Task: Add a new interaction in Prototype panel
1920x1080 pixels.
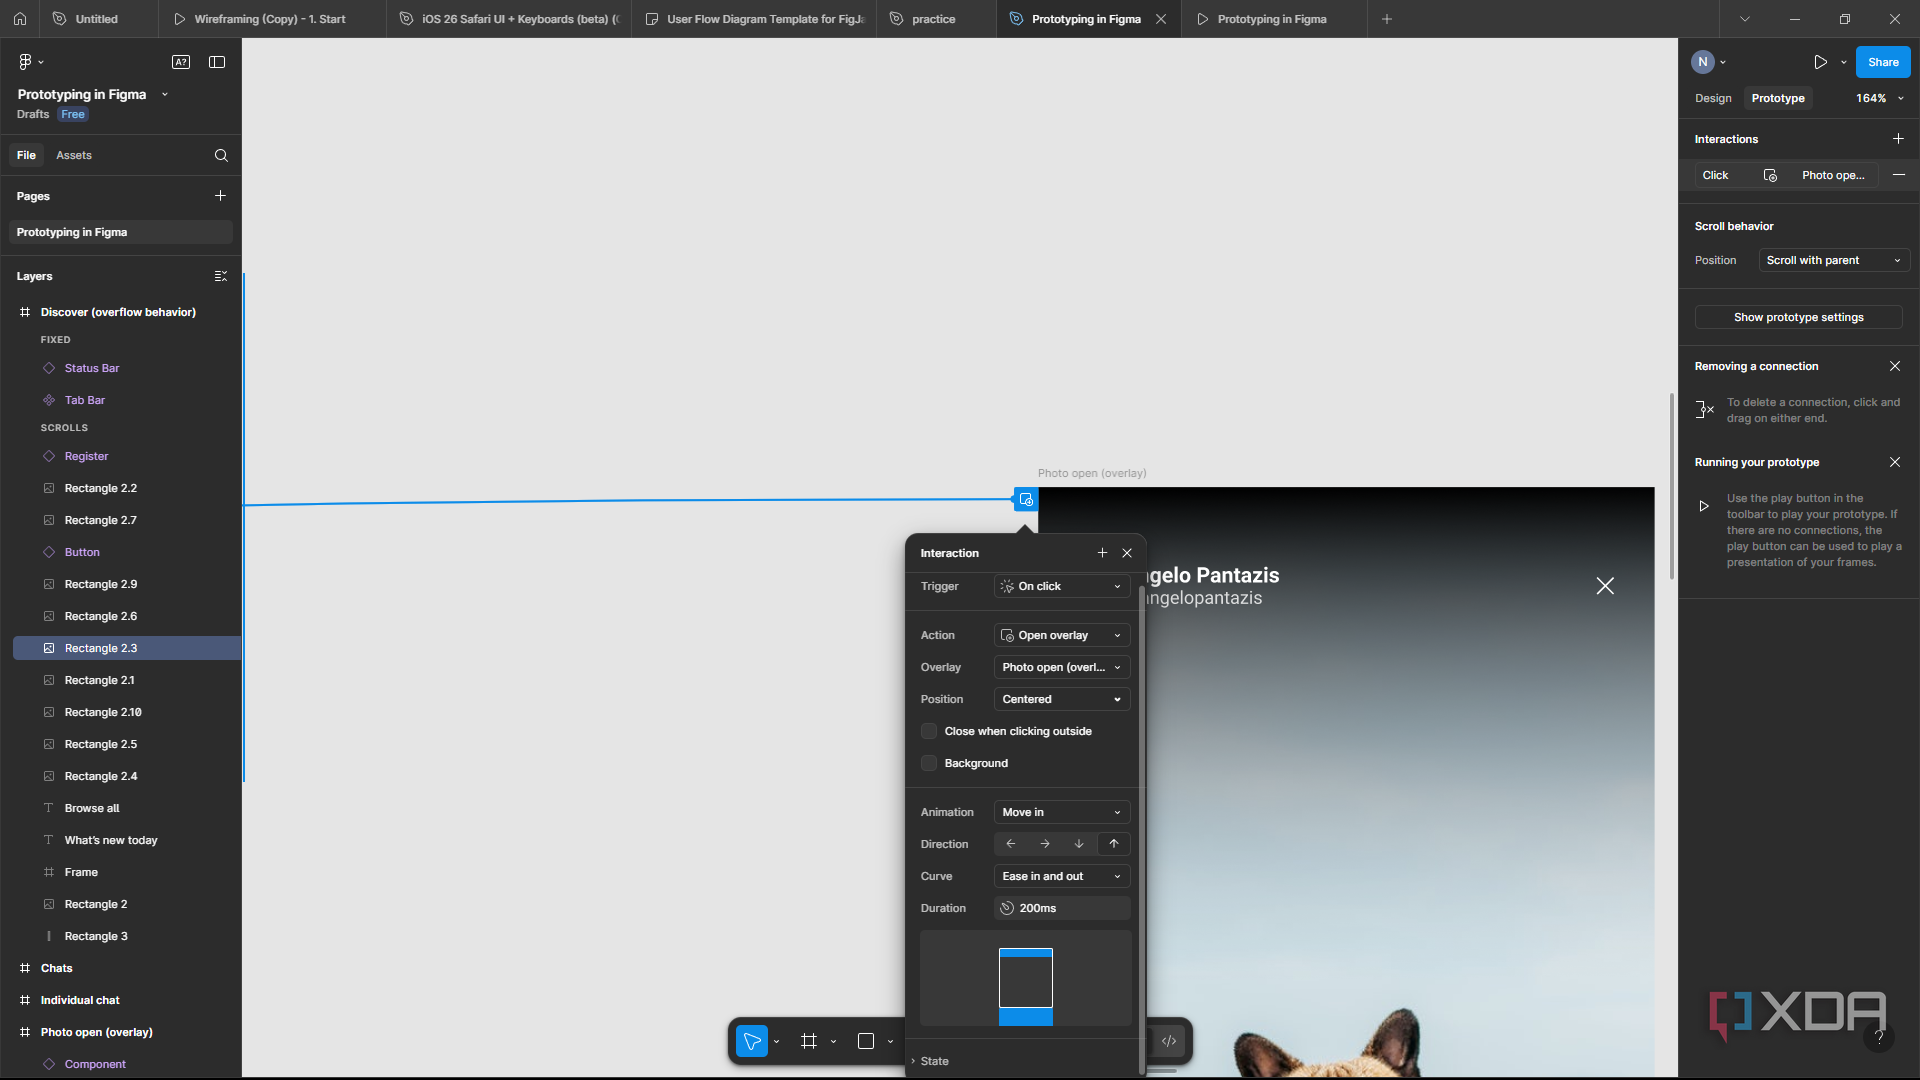Action: (1898, 139)
